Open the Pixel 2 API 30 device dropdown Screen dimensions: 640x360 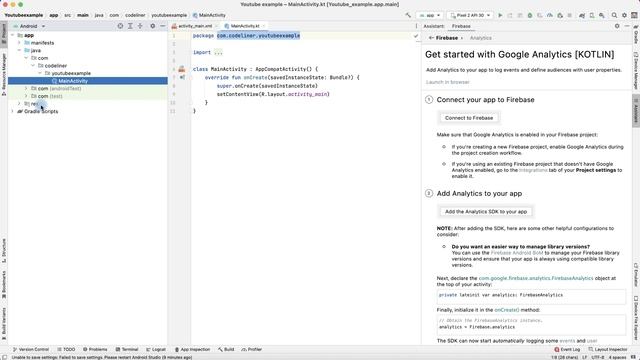pos(469,15)
